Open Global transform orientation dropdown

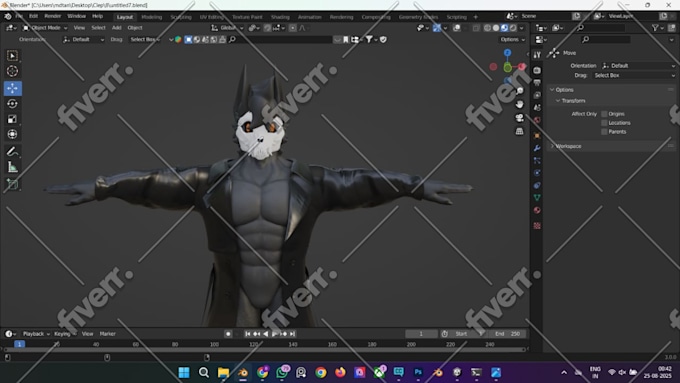pos(227,28)
